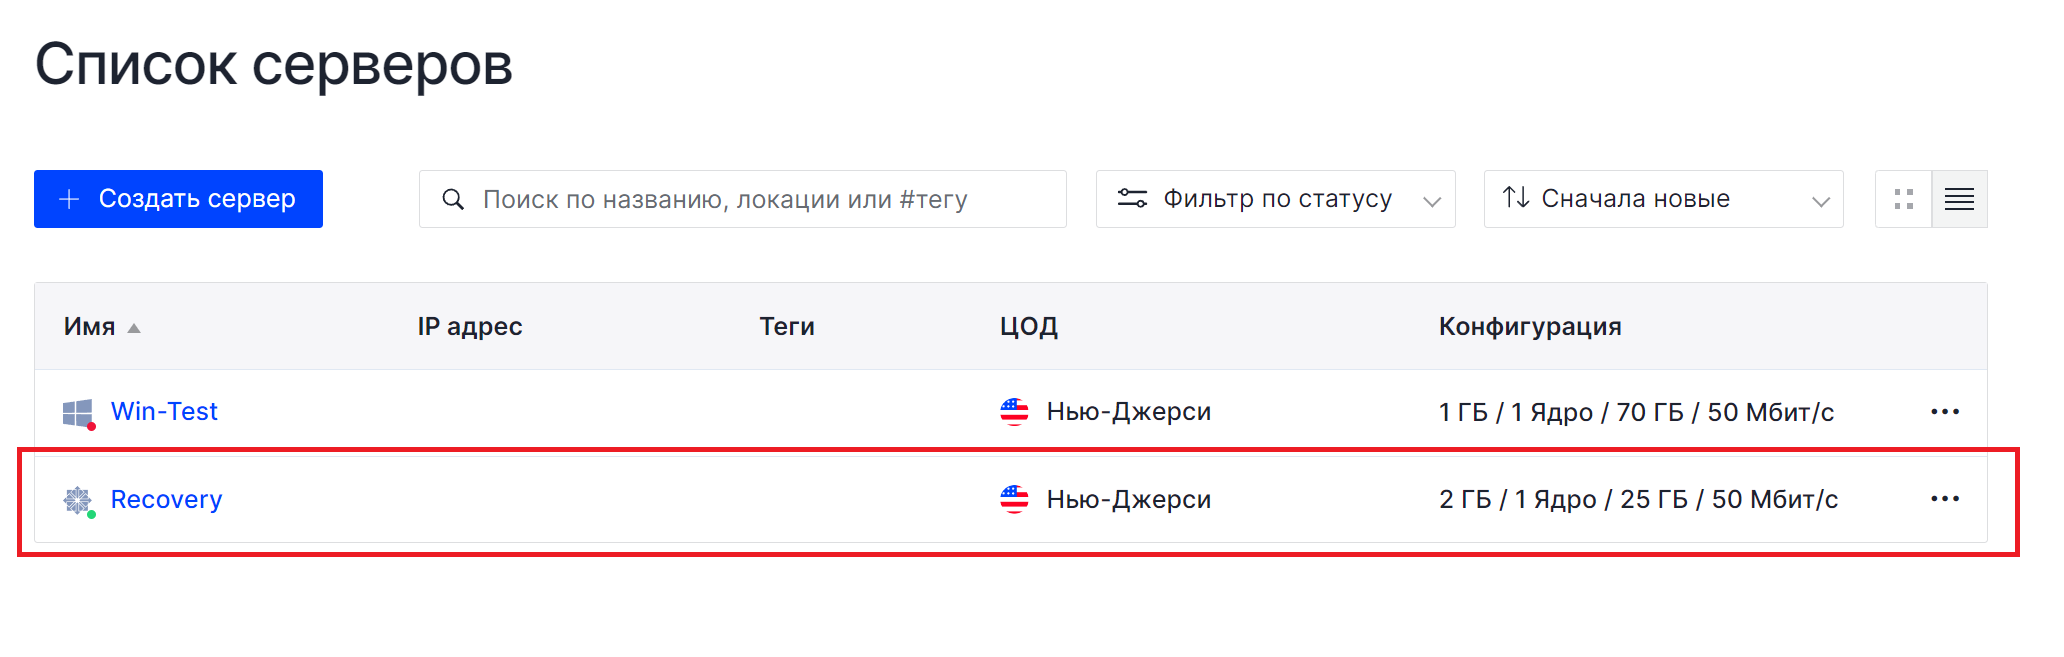The width and height of the screenshot is (2064, 657).
Task: Click the US flag in Recovery row
Action: coord(1014,499)
